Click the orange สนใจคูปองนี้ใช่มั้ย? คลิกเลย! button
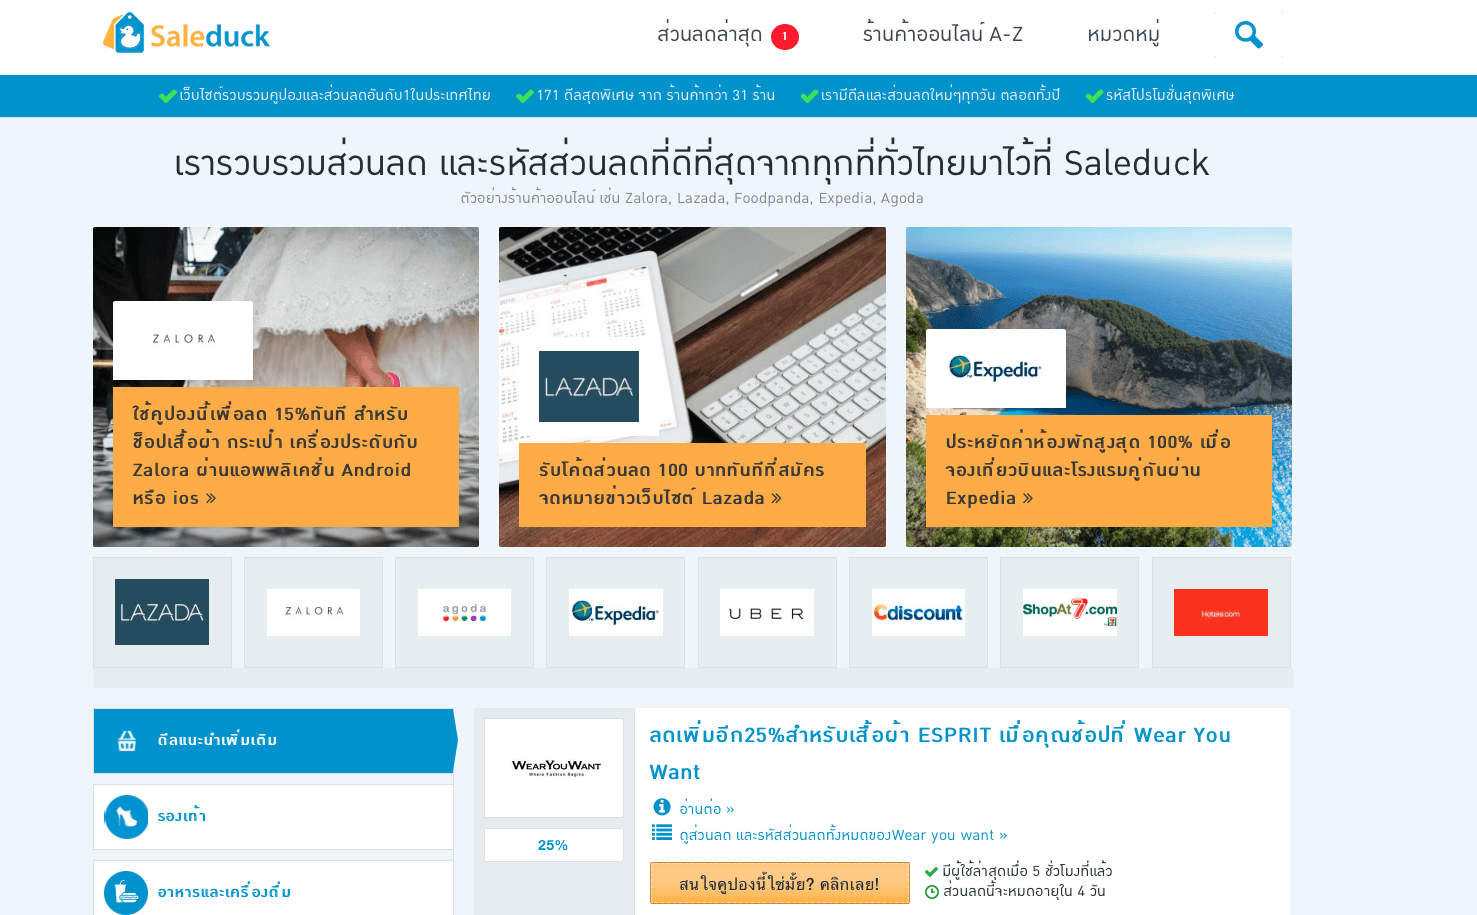The width and height of the screenshot is (1477, 915). (x=780, y=883)
